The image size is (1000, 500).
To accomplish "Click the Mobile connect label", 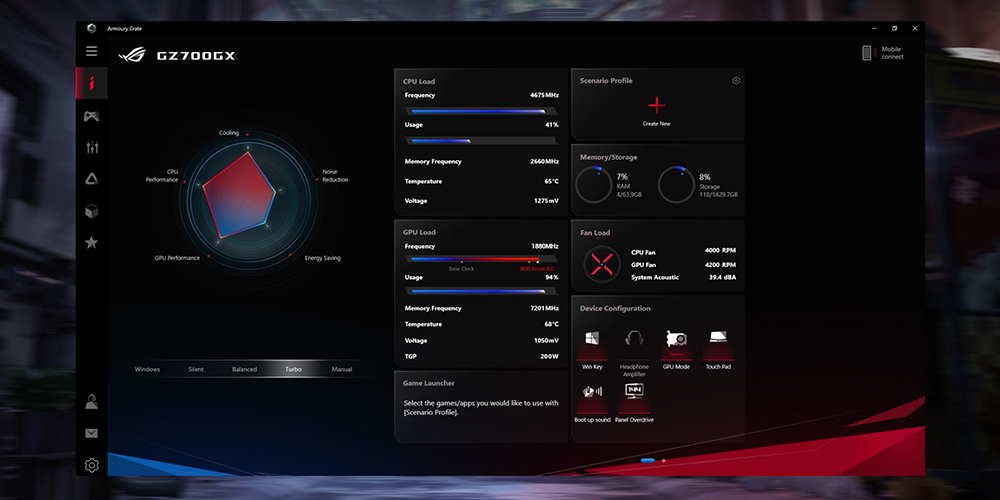I will [892, 53].
